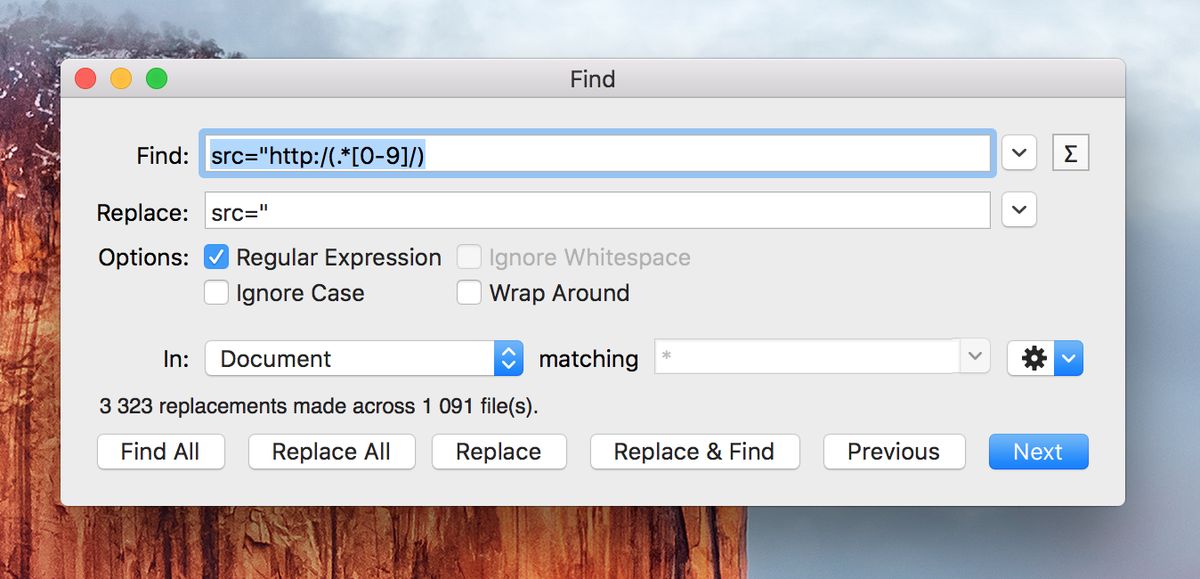This screenshot has height=579, width=1200.
Task: Jump to the Next match
Action: [x=1037, y=452]
